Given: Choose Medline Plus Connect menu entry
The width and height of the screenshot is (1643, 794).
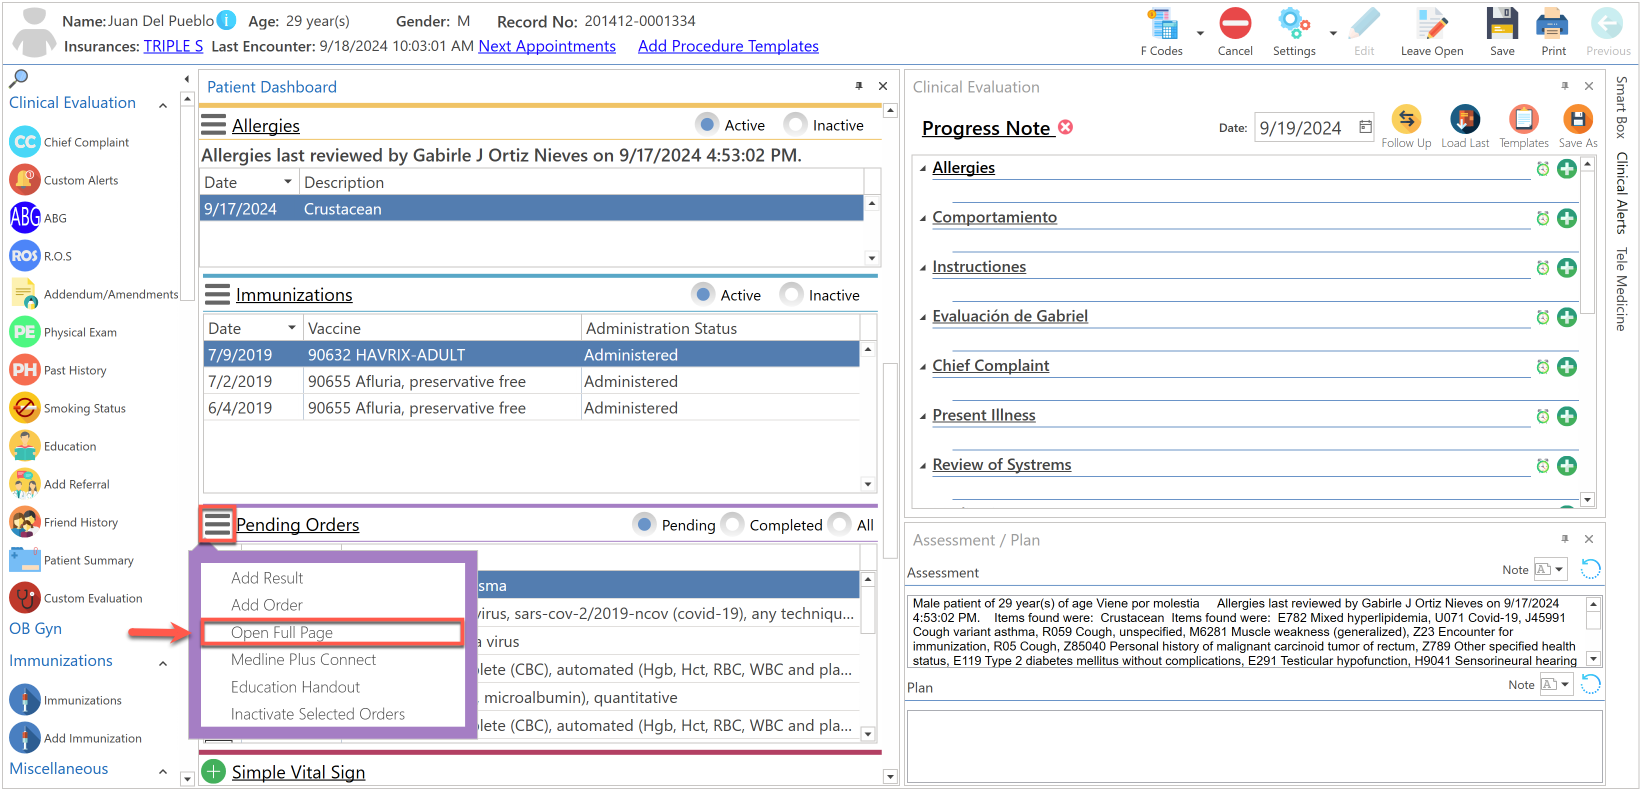Looking at the screenshot, I should (304, 660).
